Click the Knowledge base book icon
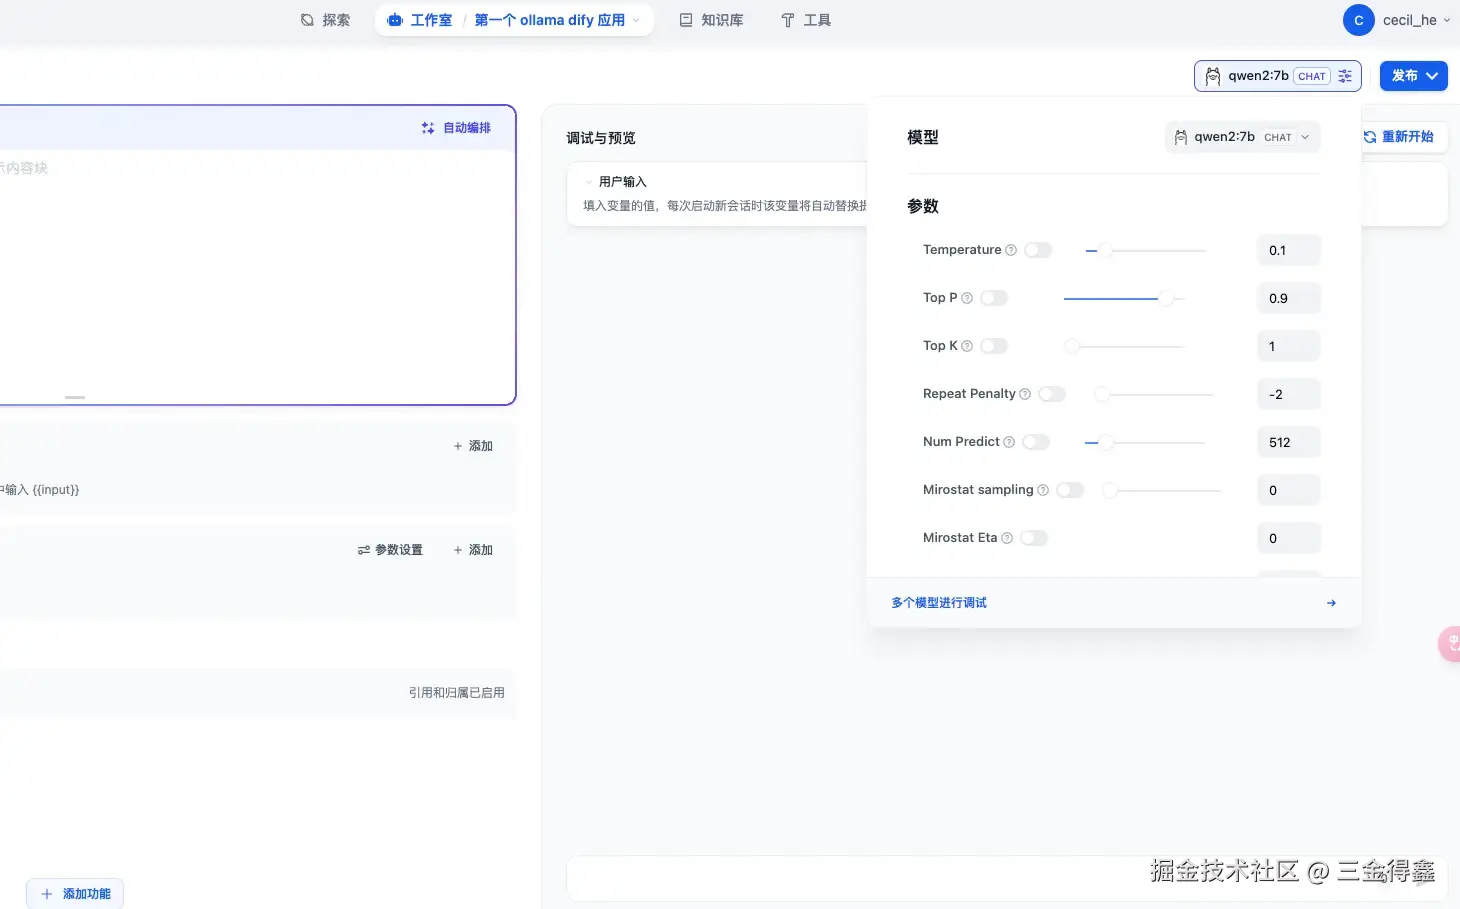The width and height of the screenshot is (1460, 909). point(686,20)
